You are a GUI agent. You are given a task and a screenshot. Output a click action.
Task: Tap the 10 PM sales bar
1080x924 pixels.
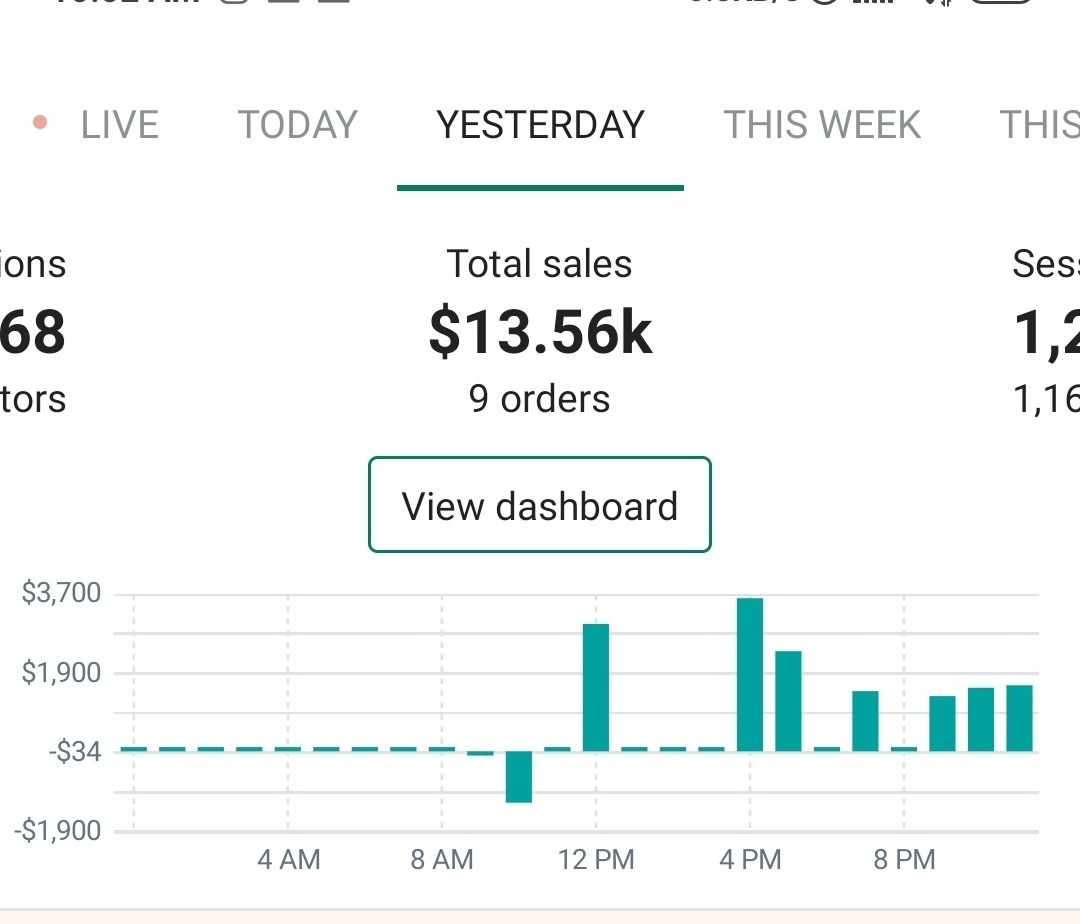point(981,718)
